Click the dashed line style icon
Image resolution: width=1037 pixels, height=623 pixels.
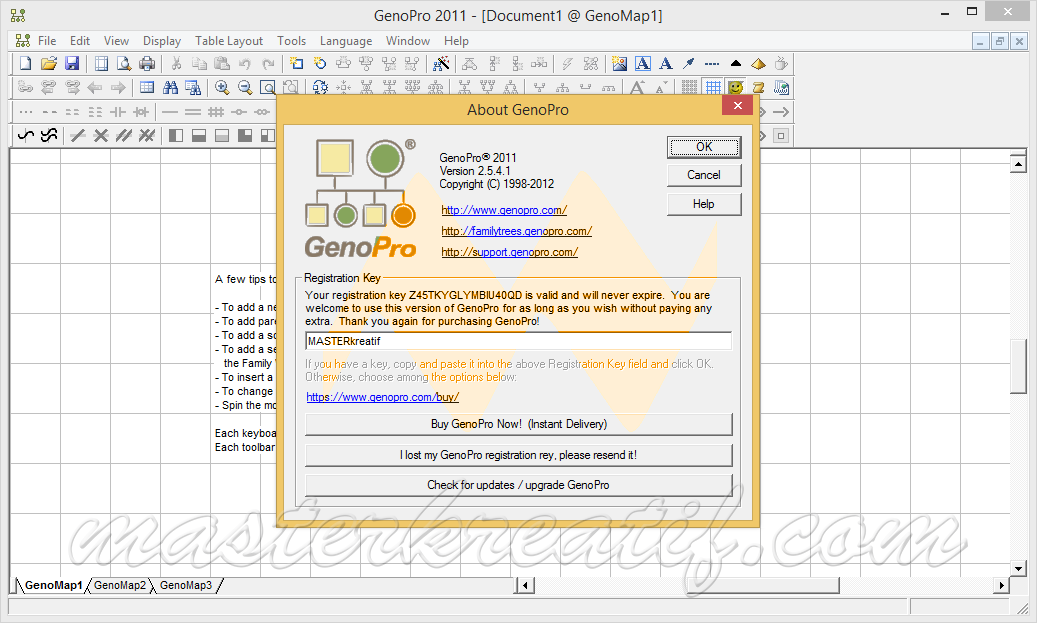pos(712,63)
